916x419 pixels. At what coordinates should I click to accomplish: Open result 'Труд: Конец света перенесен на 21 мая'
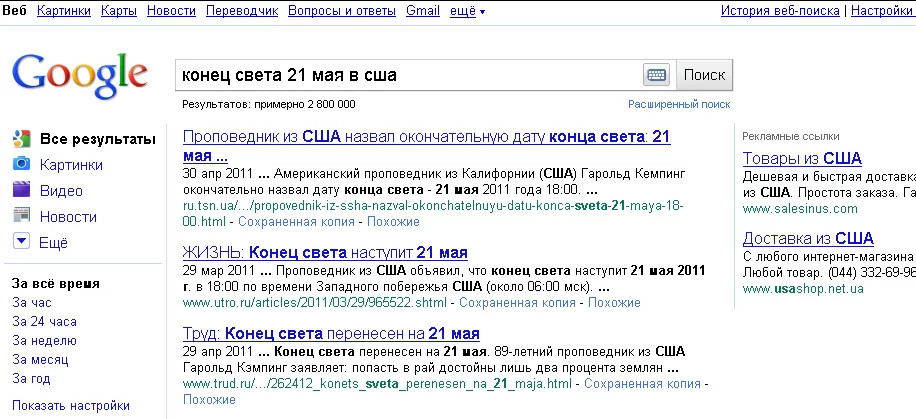(331, 334)
